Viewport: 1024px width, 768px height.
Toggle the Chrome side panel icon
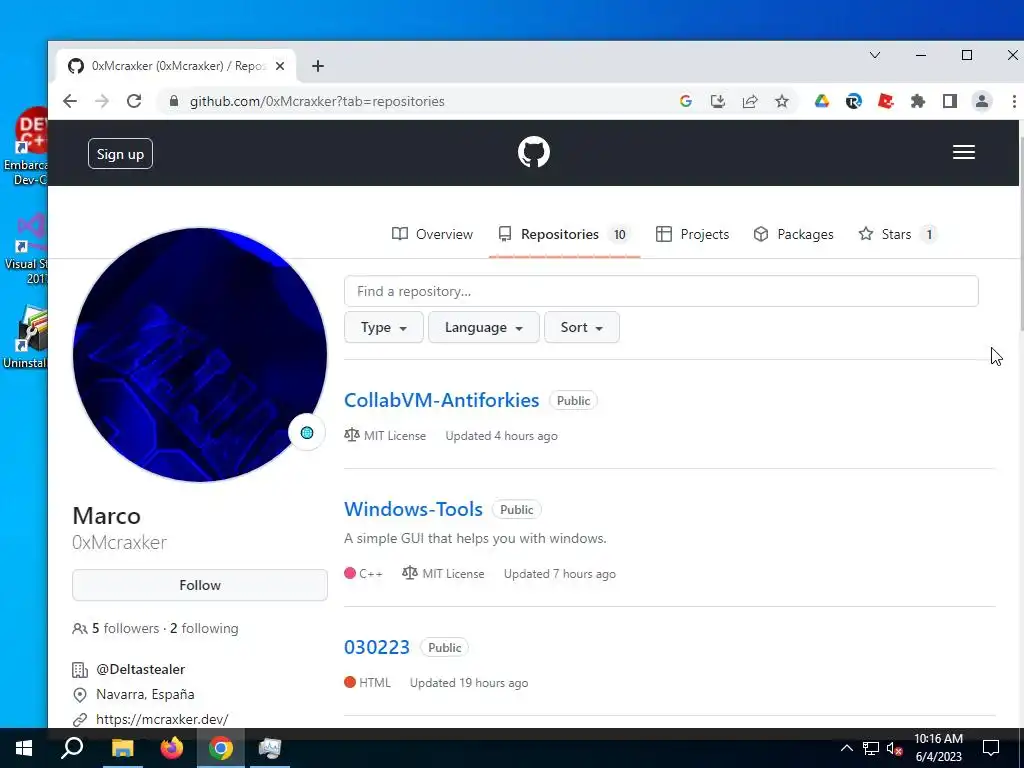click(950, 101)
